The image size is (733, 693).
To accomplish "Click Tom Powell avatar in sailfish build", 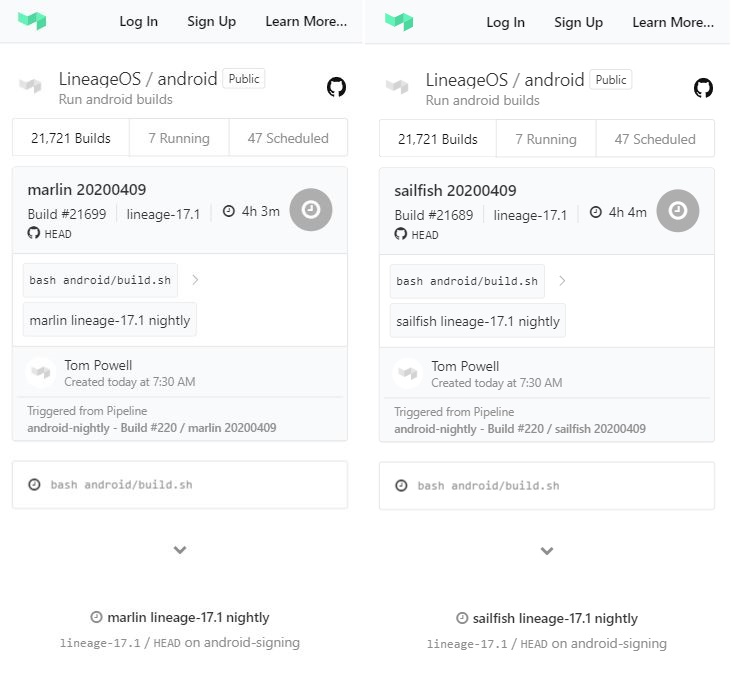I will [408, 373].
